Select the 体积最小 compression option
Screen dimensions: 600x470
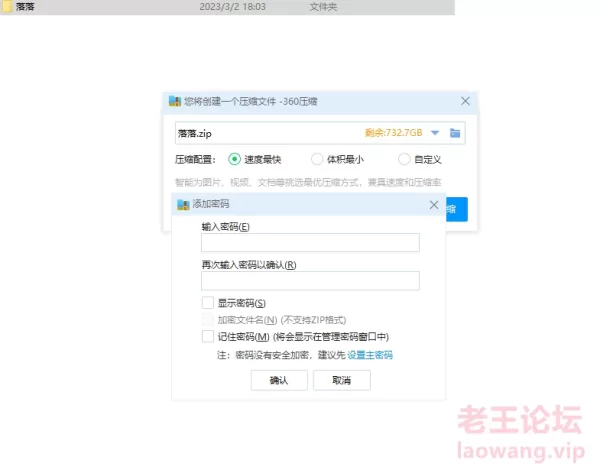pyautogui.click(x=317, y=159)
